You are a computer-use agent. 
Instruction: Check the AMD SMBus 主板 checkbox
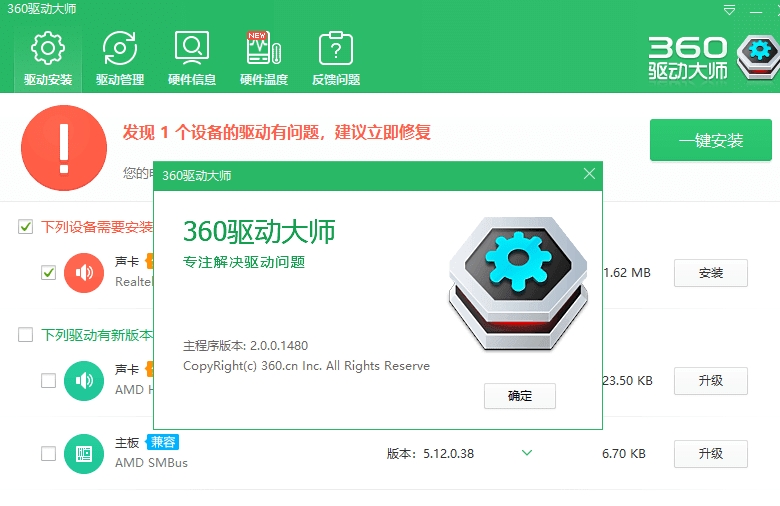pyautogui.click(x=48, y=453)
